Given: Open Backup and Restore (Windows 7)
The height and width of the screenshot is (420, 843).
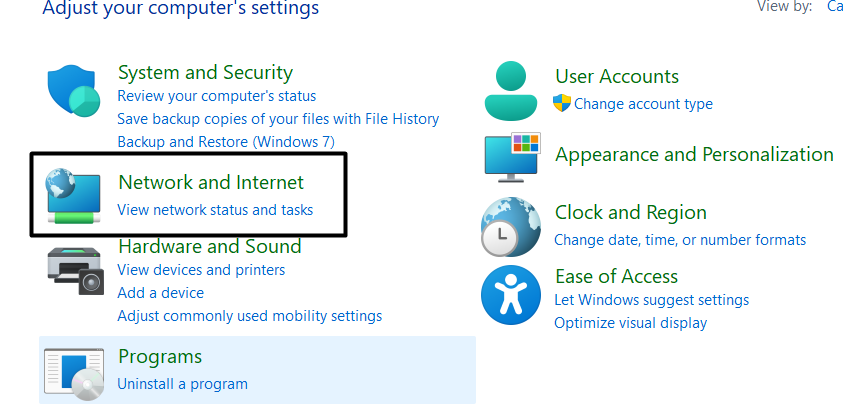Looking at the screenshot, I should 225,142.
